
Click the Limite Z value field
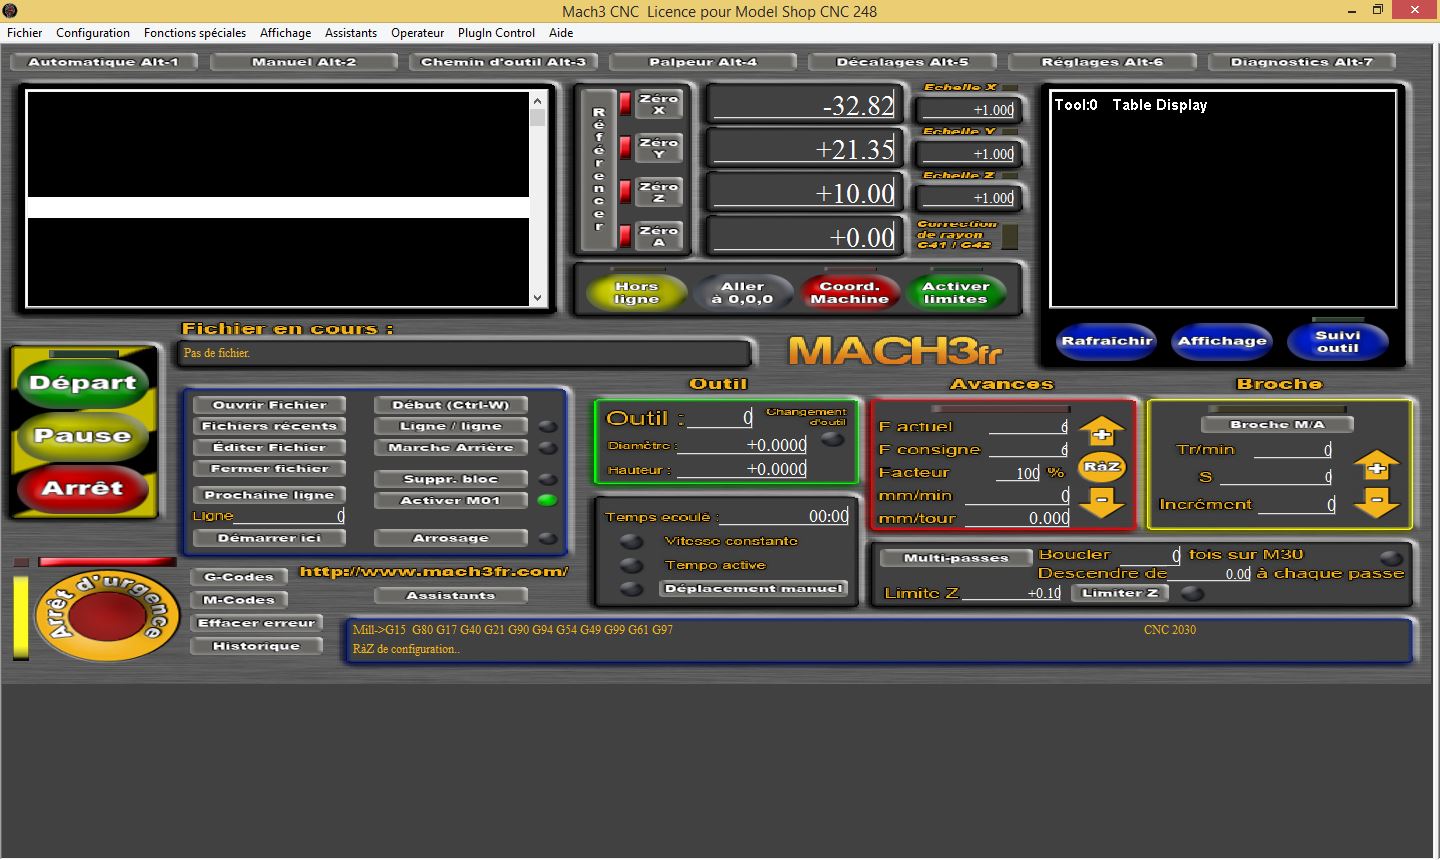[1011, 593]
